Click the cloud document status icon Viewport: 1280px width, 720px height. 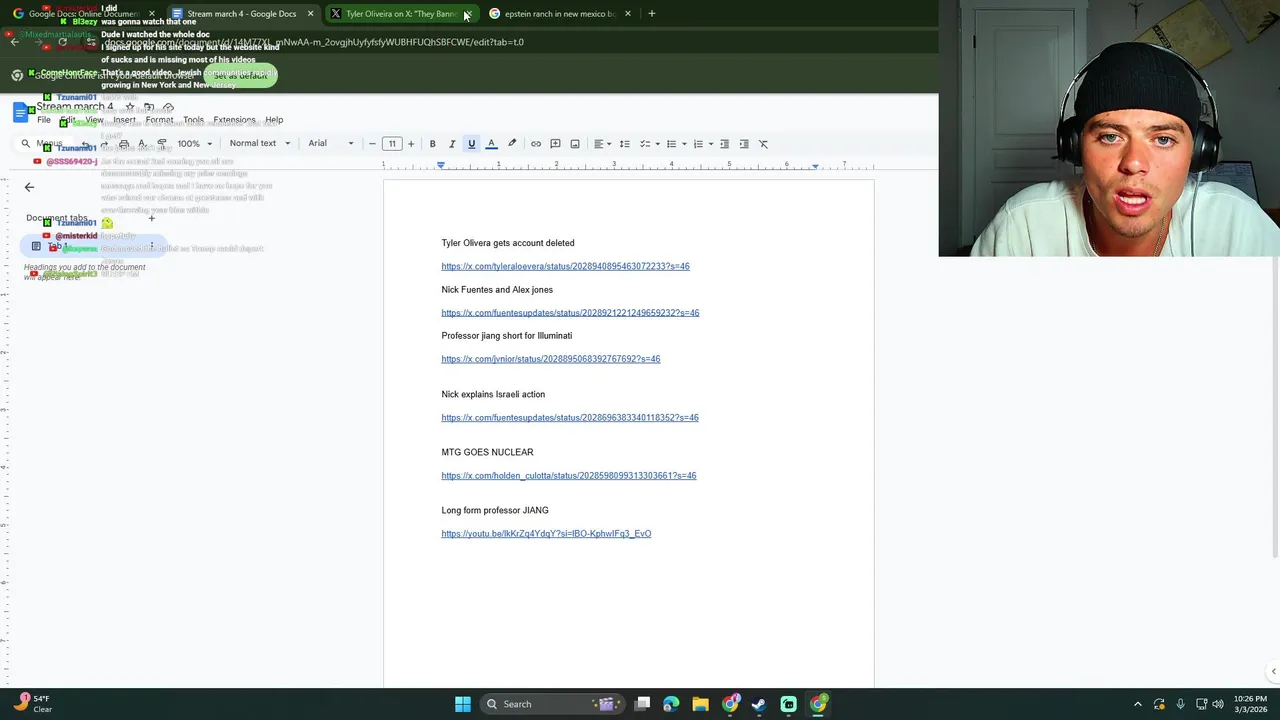pyautogui.click(x=168, y=107)
